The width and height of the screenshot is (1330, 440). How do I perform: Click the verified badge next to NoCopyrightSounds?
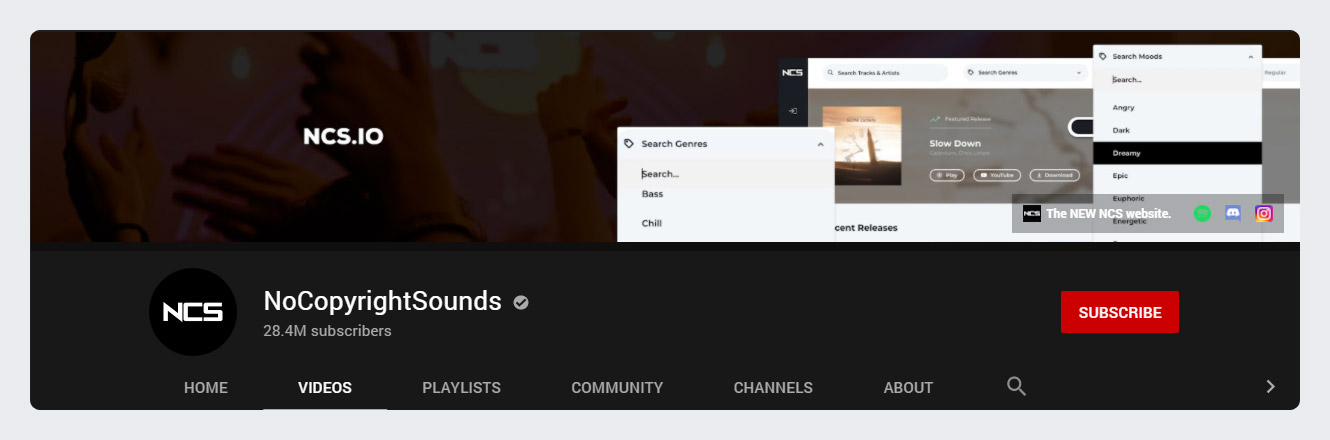point(521,302)
